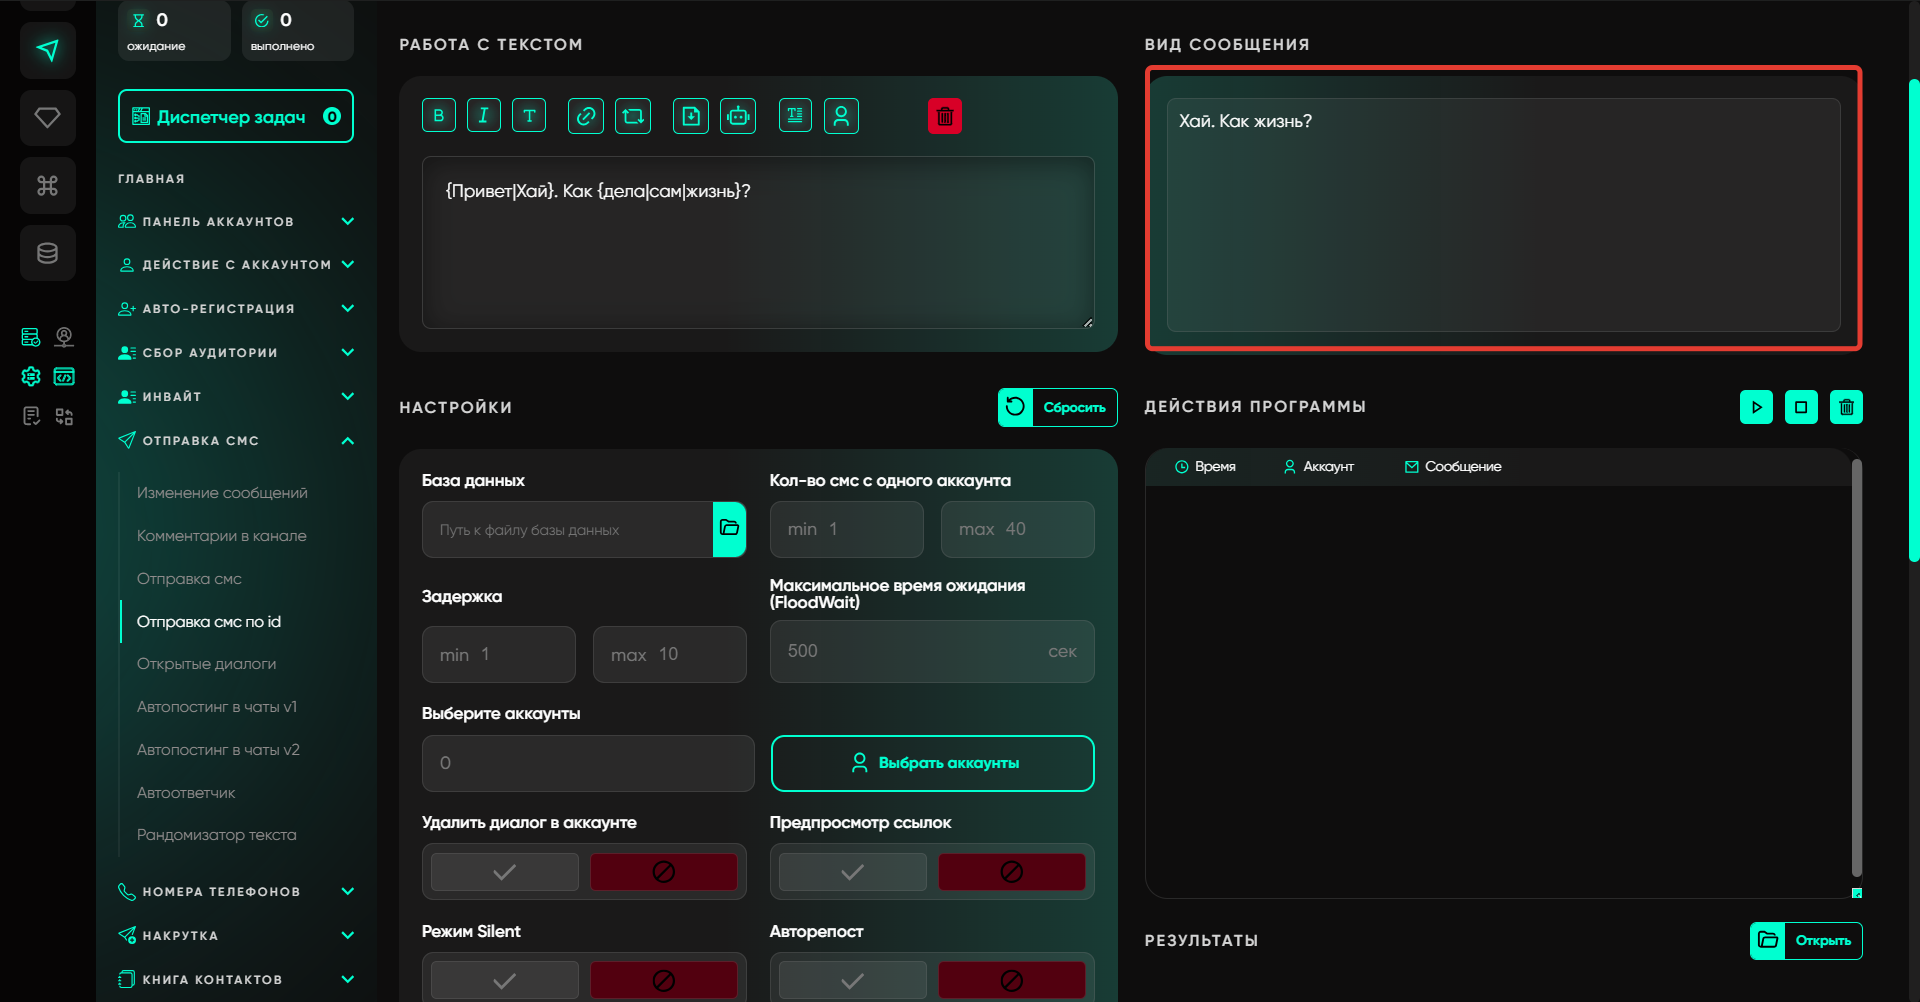Screen dimensions: 1920x1002
Task: Click the FloodWait time input field
Action: coord(910,652)
